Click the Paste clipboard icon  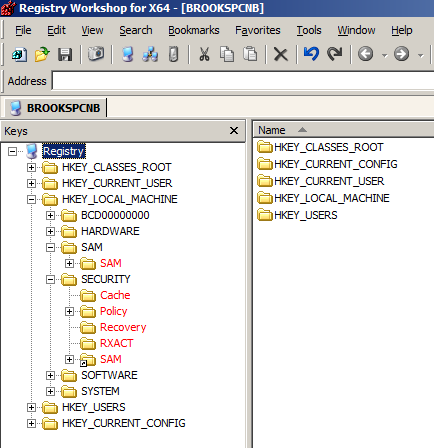coord(250,54)
